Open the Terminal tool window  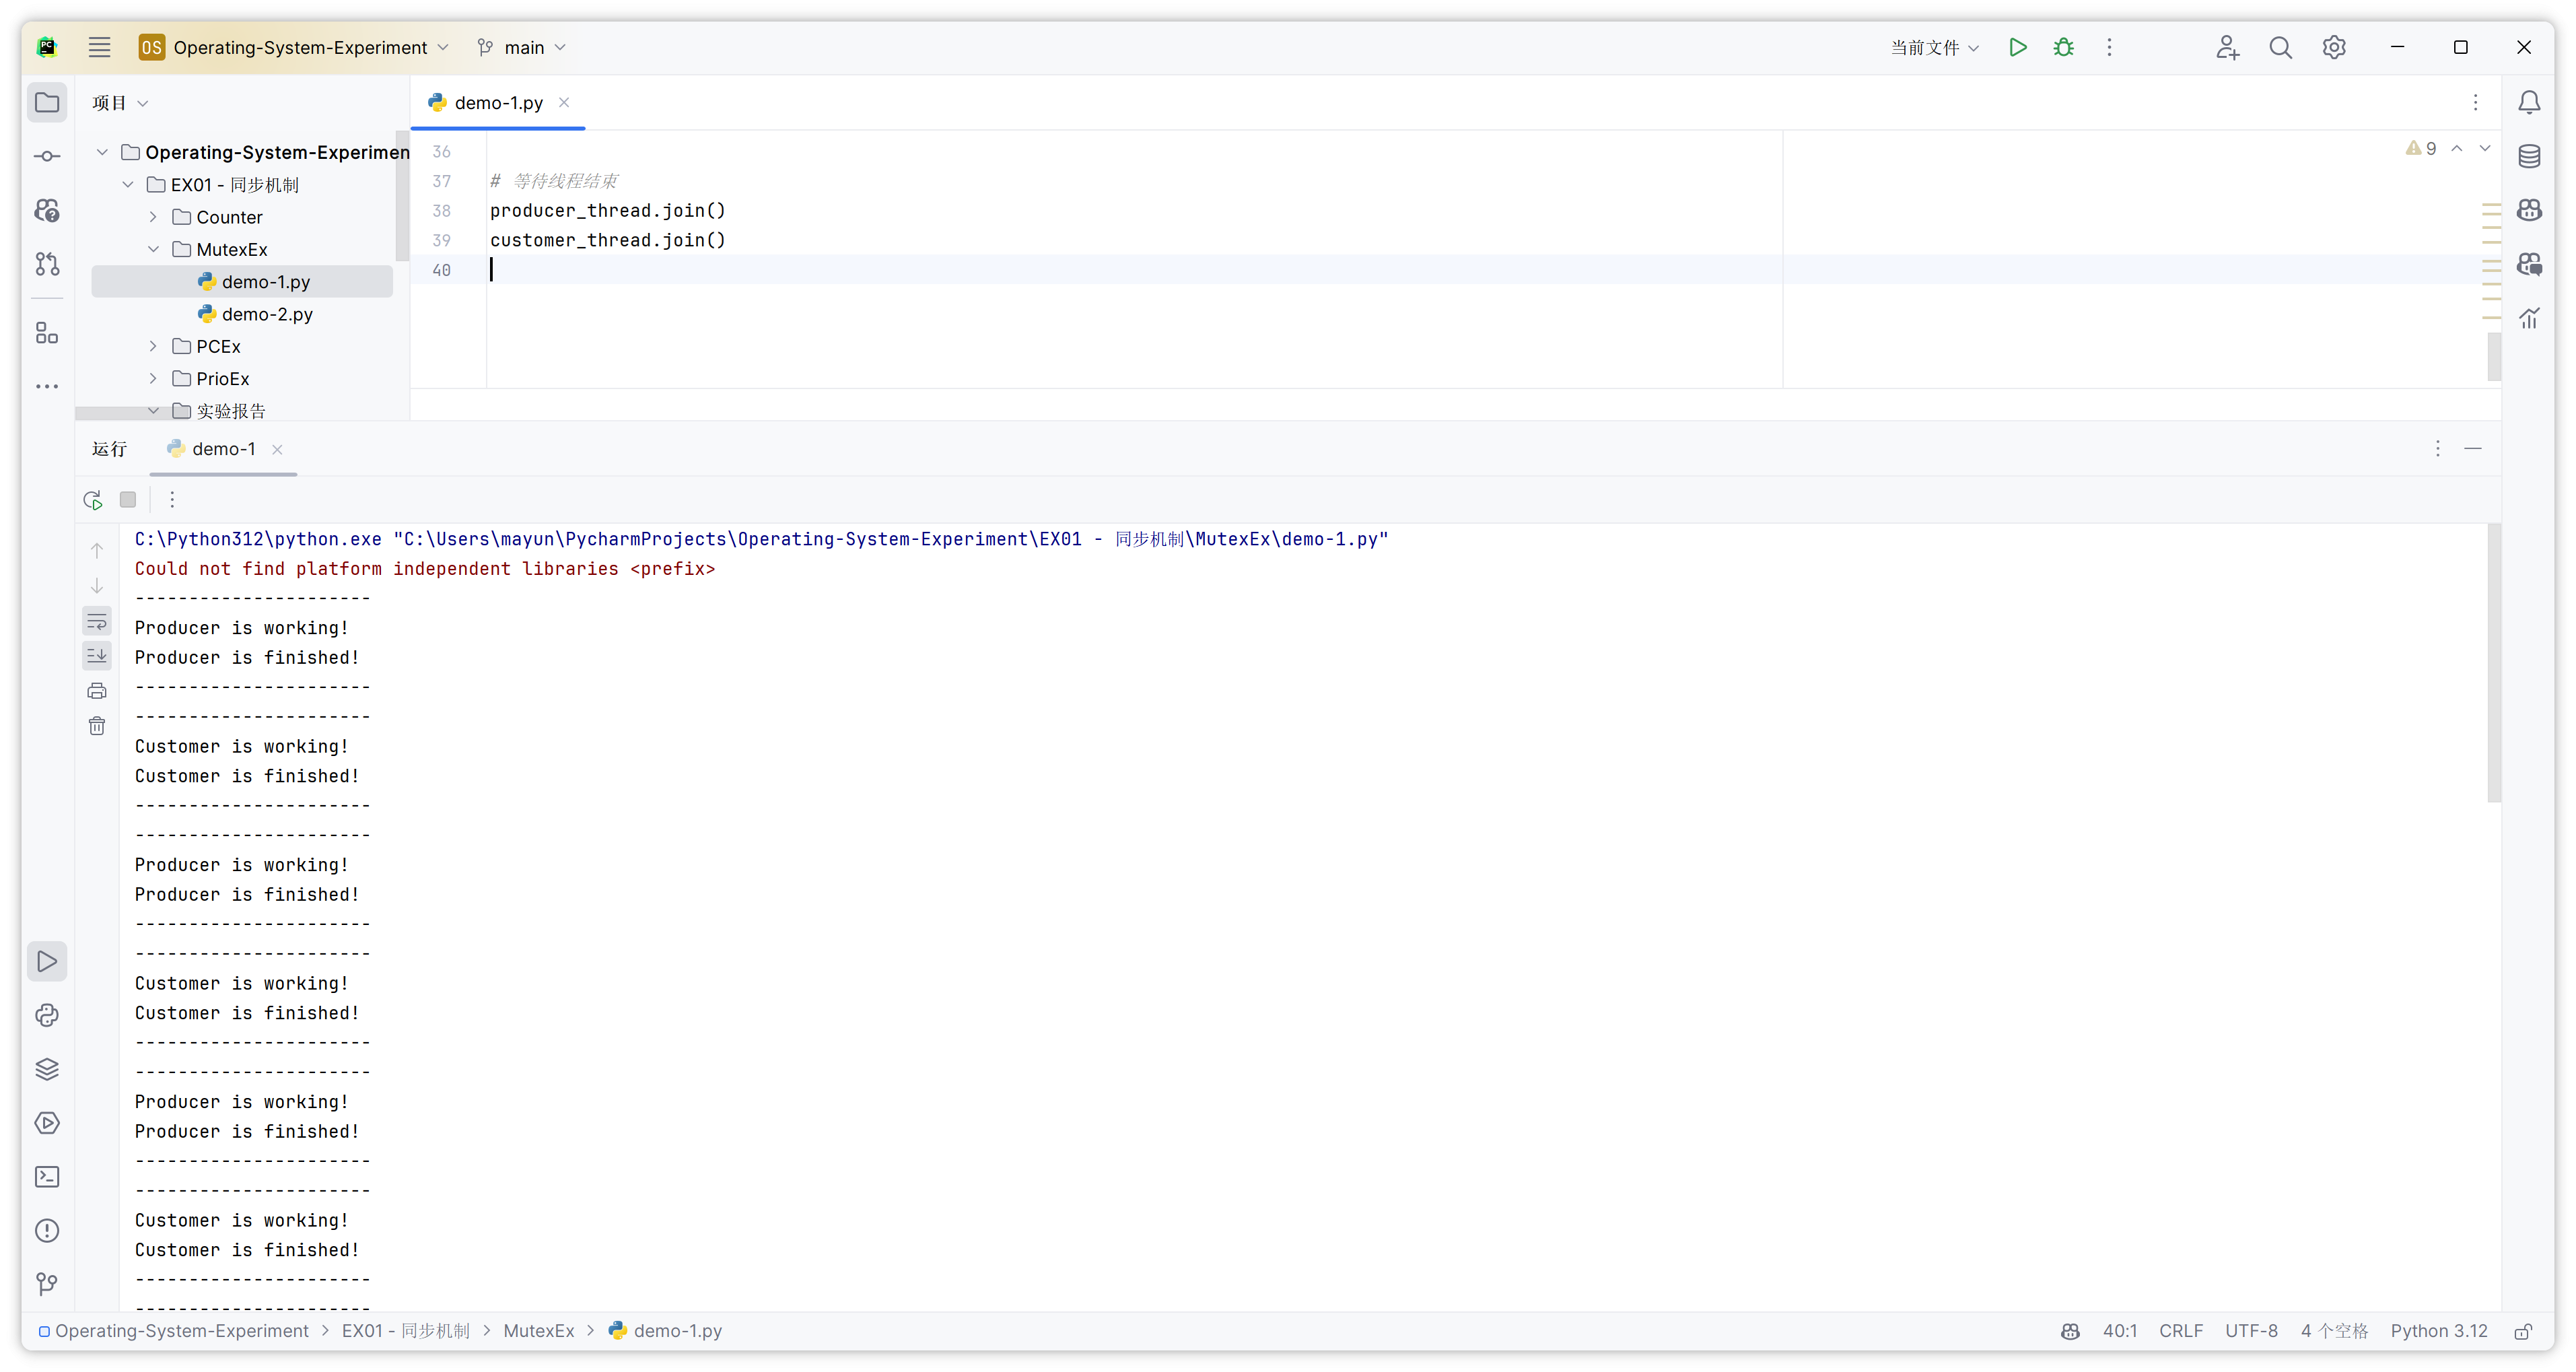click(47, 1177)
